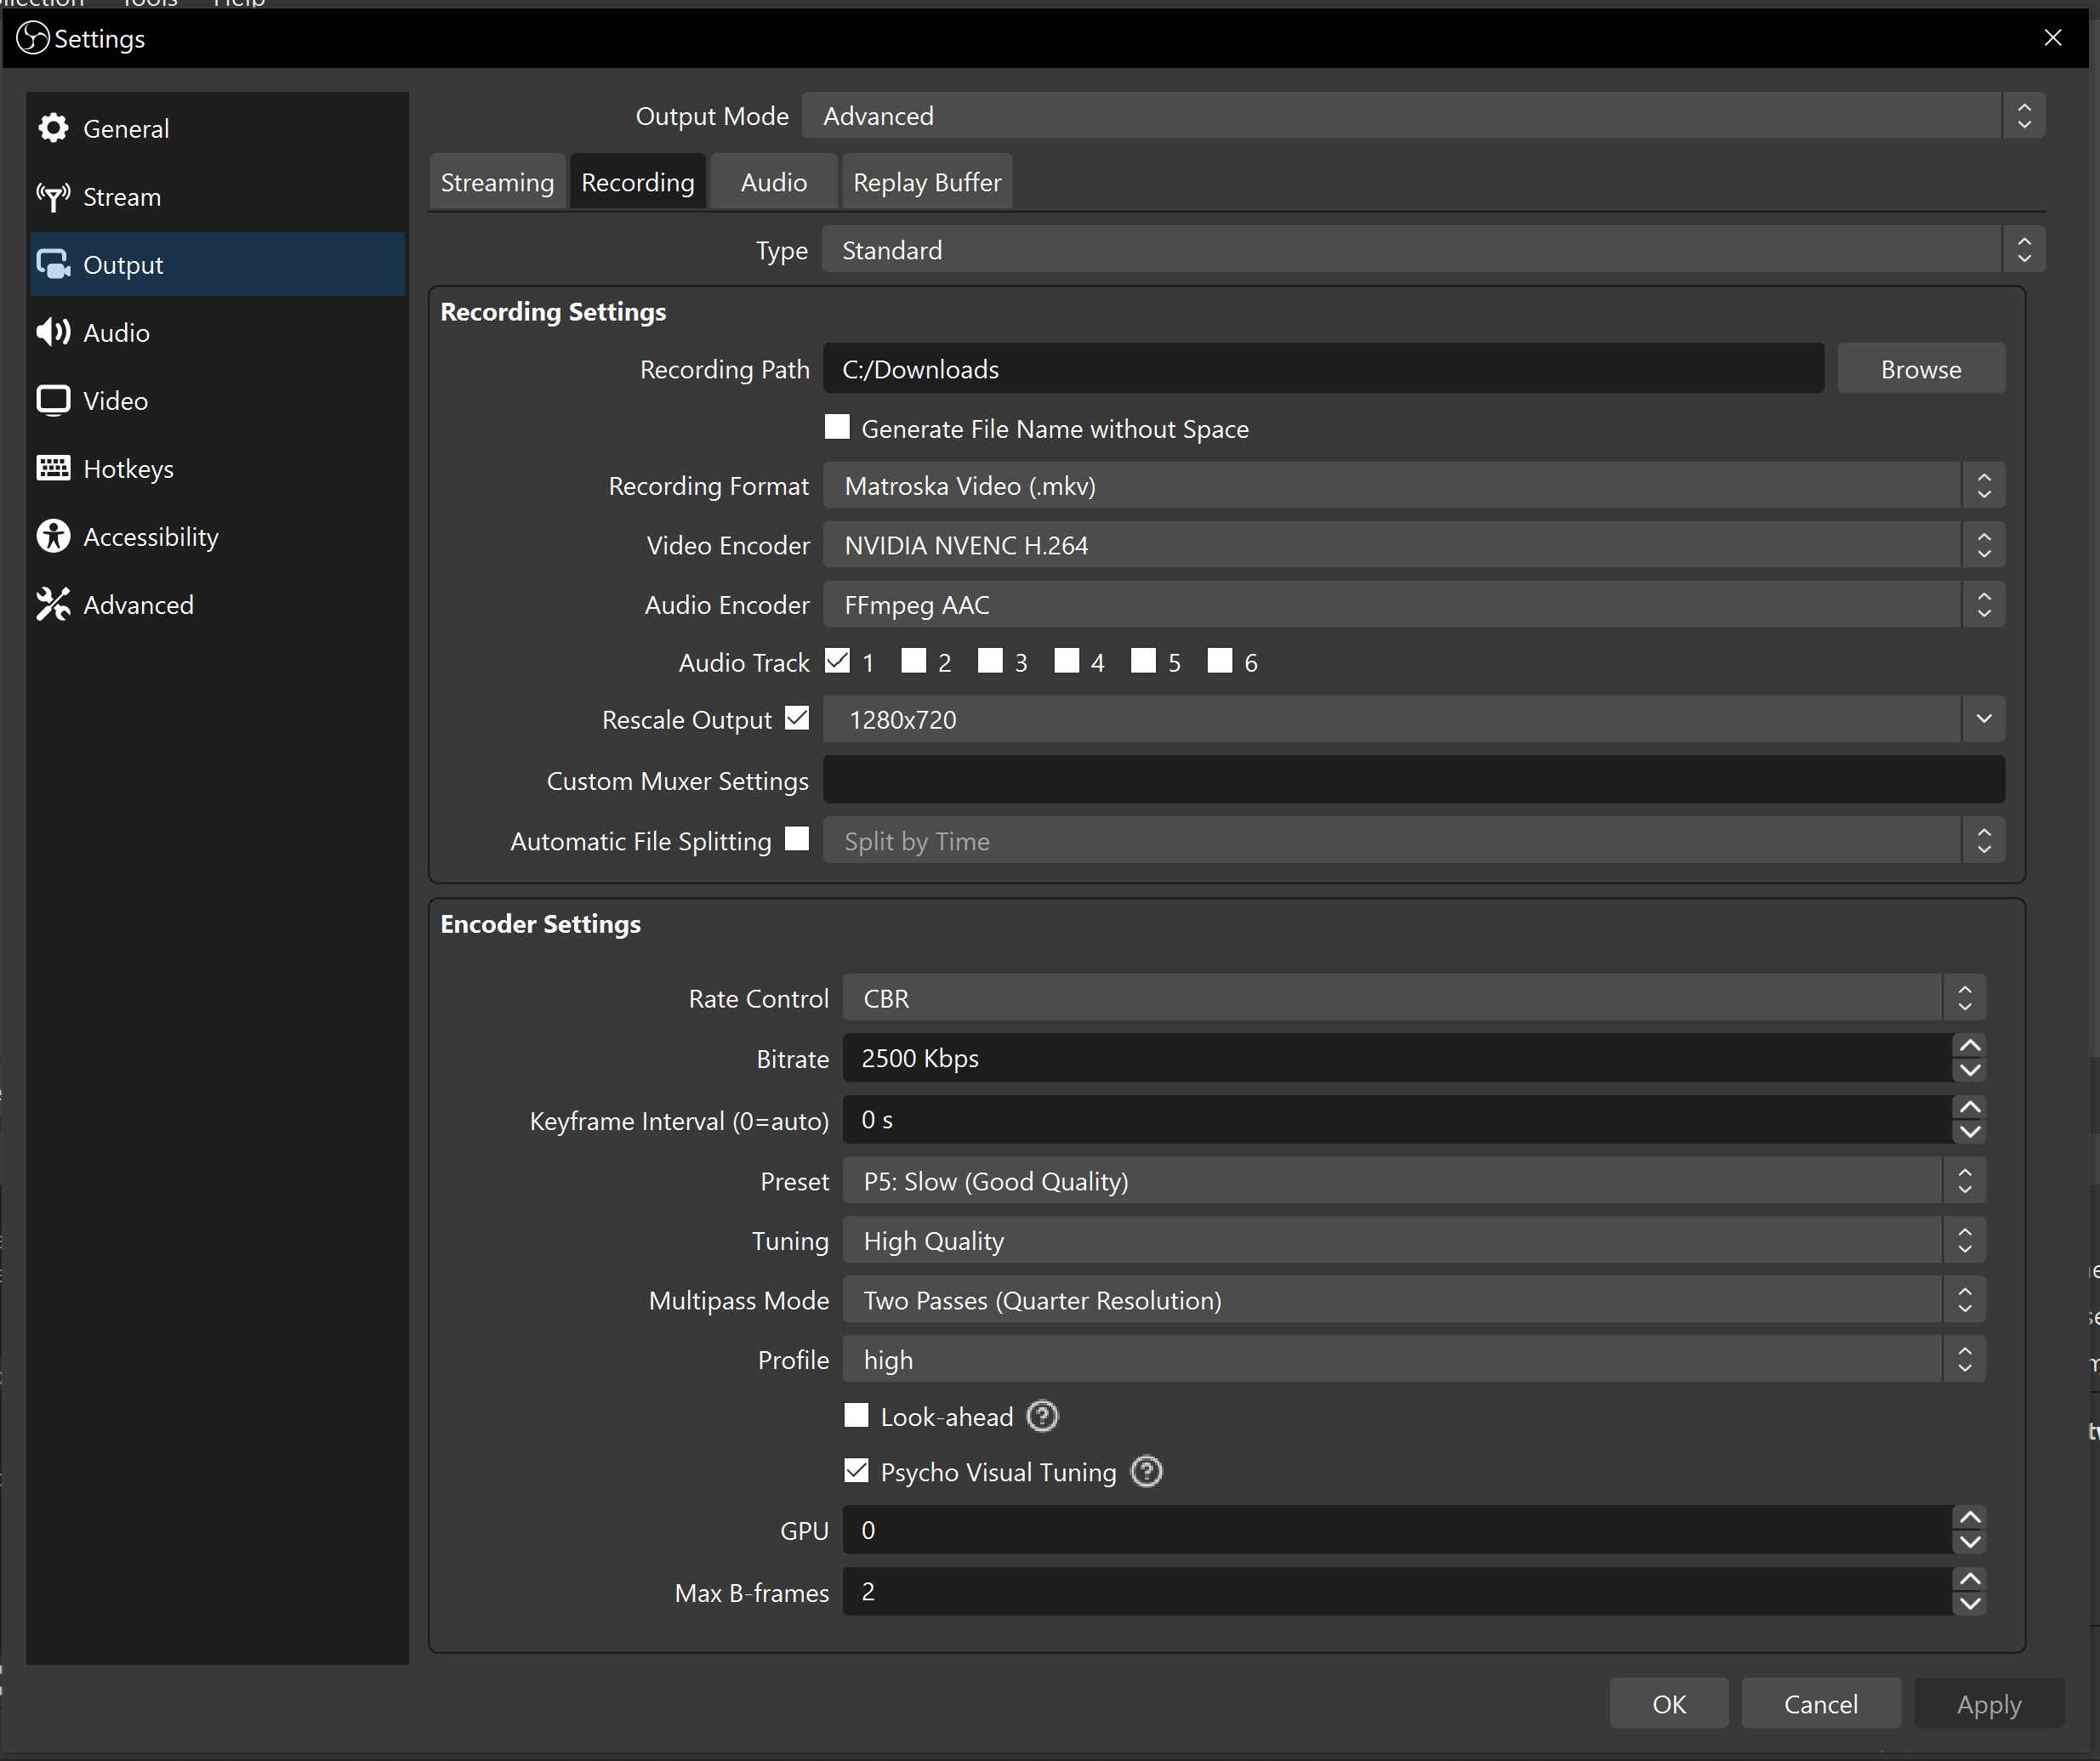Decrease Bitrate with down arrow
Screen dimensions: 2100x1761
point(1970,1070)
